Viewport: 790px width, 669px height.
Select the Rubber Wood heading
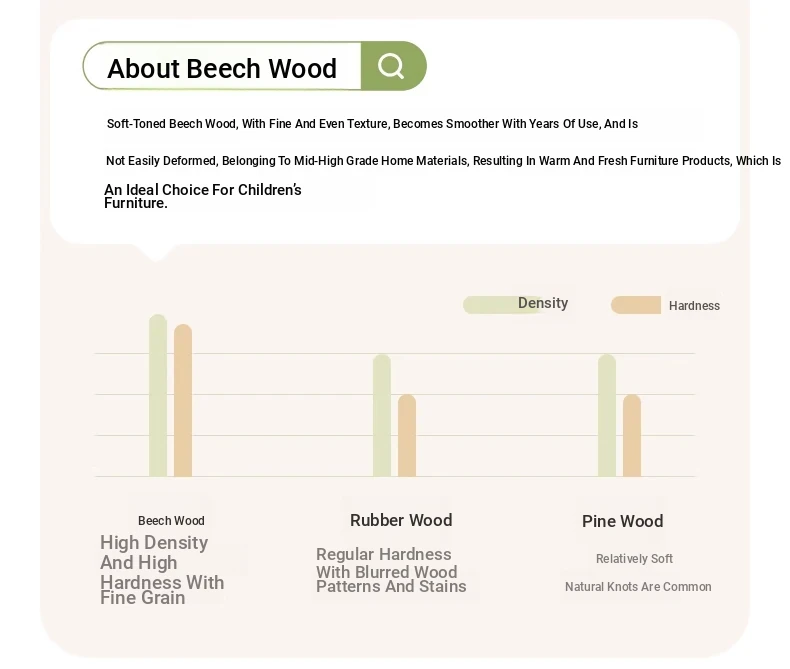pos(401,520)
